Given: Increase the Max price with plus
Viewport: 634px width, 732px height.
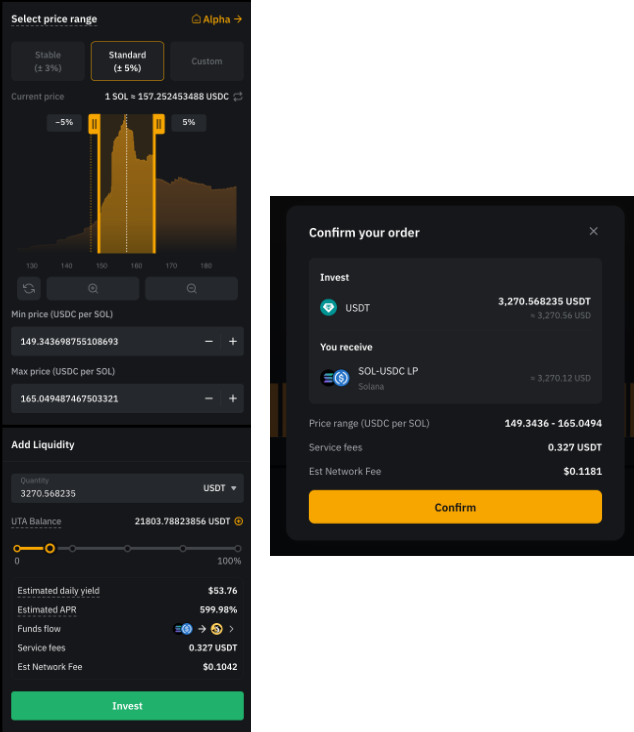Looking at the screenshot, I should (x=233, y=398).
